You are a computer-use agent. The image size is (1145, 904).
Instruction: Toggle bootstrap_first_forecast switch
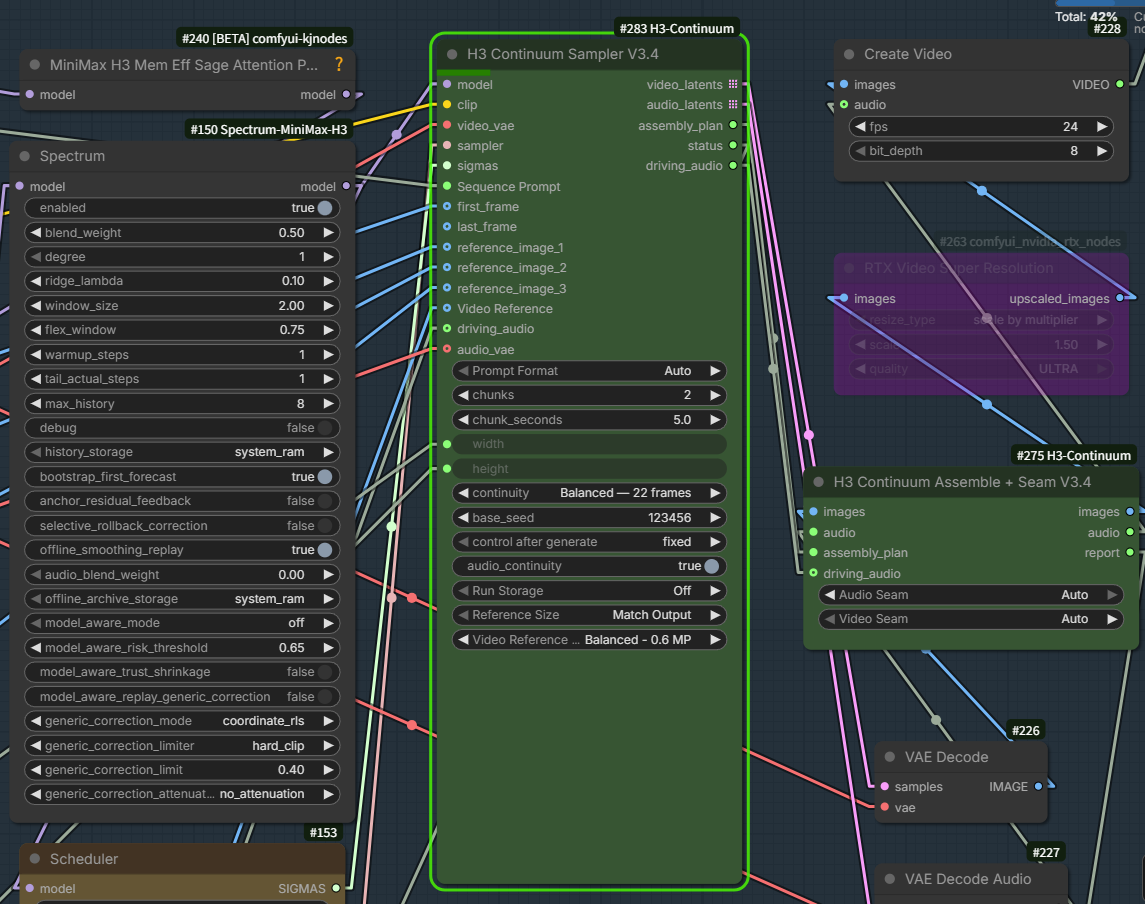coord(325,477)
